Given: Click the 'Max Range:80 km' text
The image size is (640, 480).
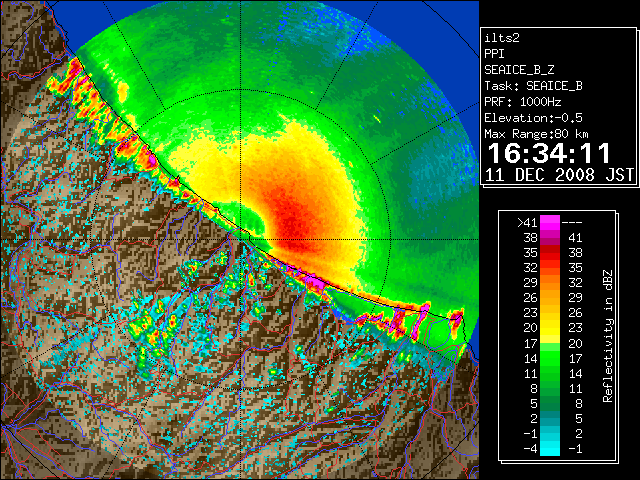Looking at the screenshot, I should tap(536, 134).
